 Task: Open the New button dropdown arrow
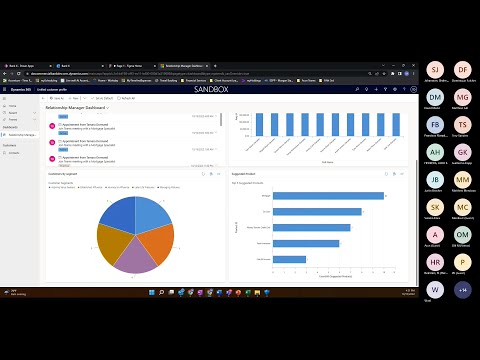pos(84,98)
